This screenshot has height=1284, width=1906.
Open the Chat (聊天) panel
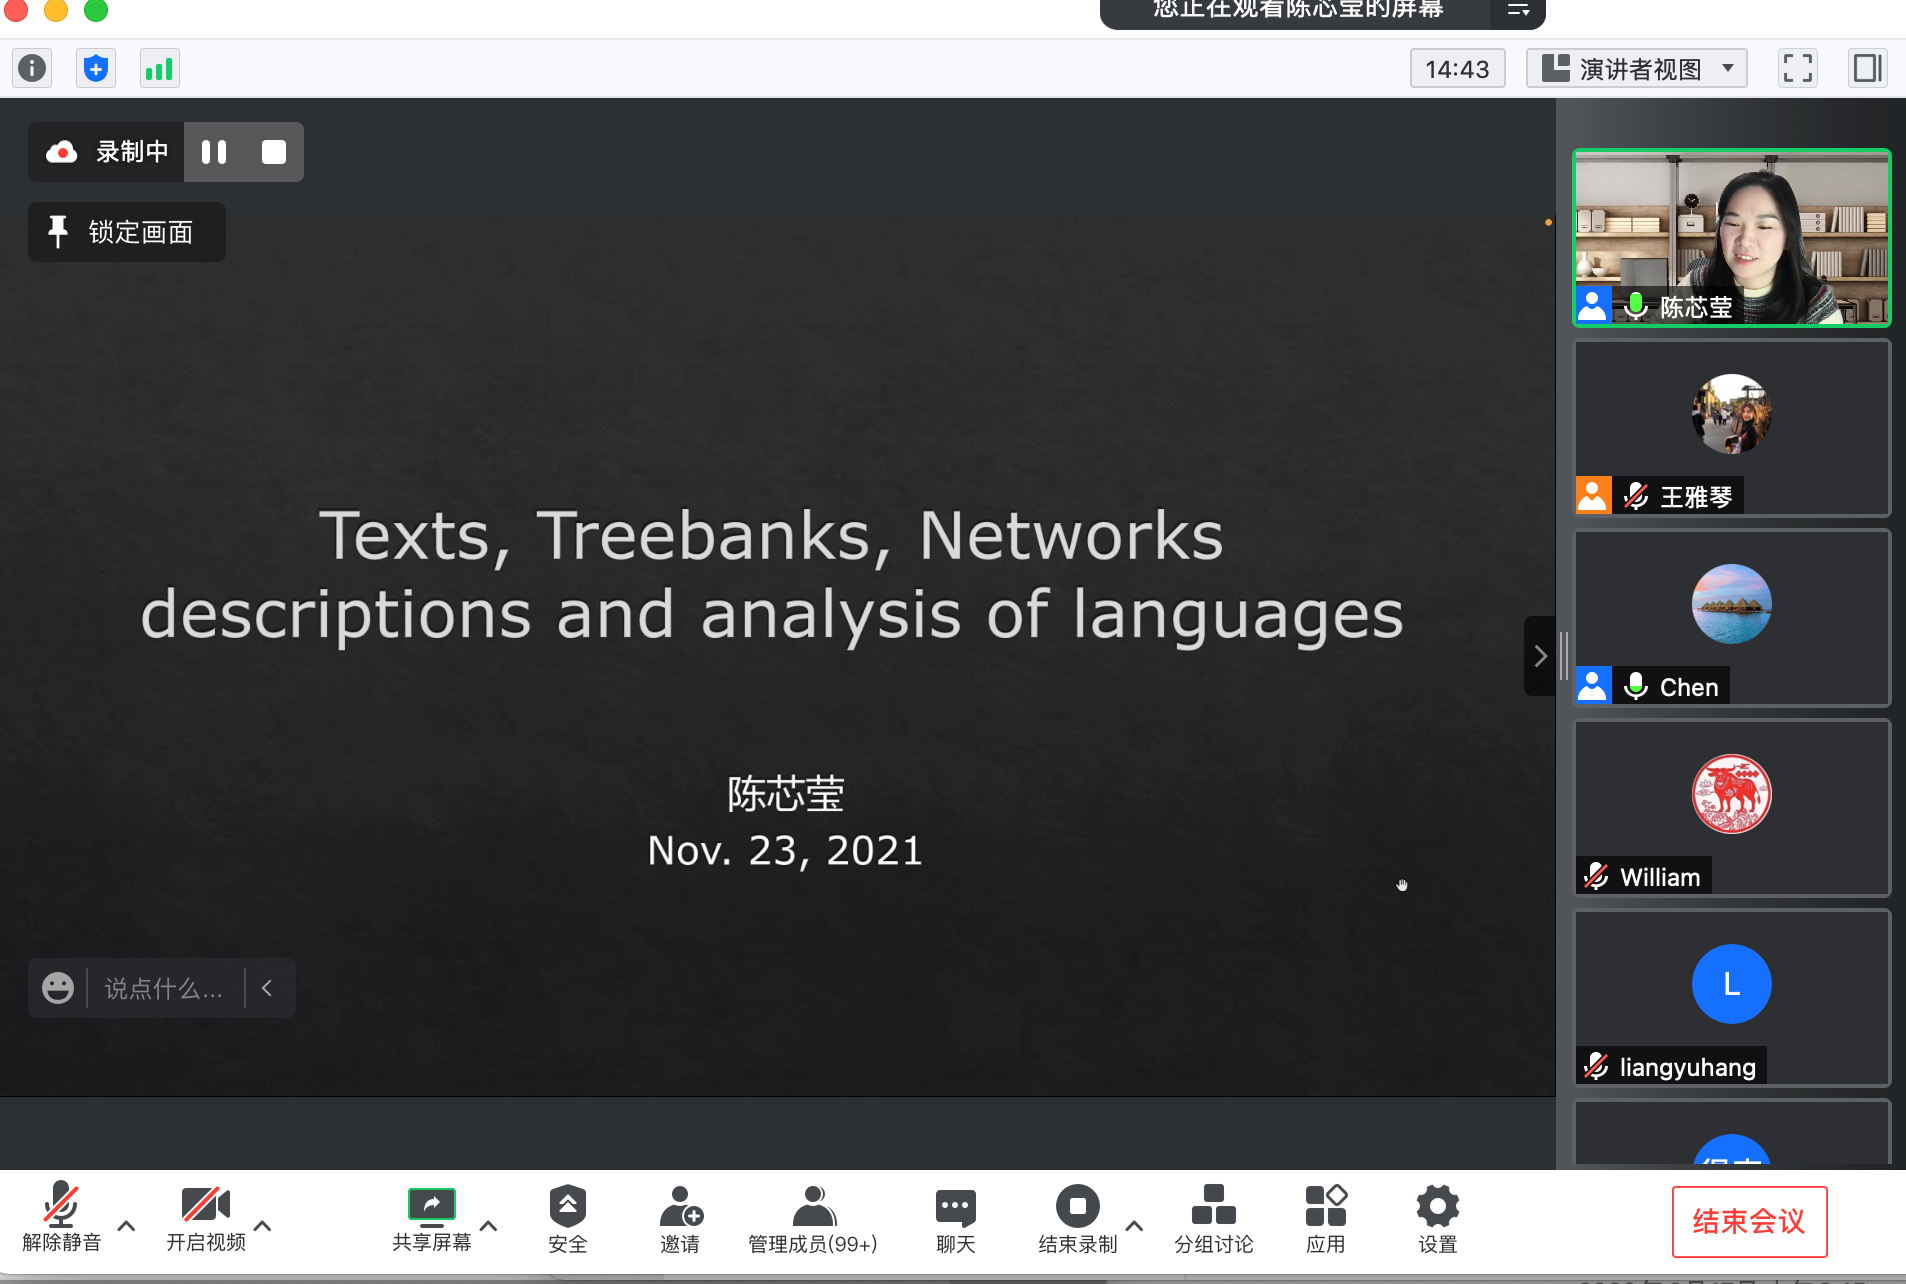[955, 1219]
